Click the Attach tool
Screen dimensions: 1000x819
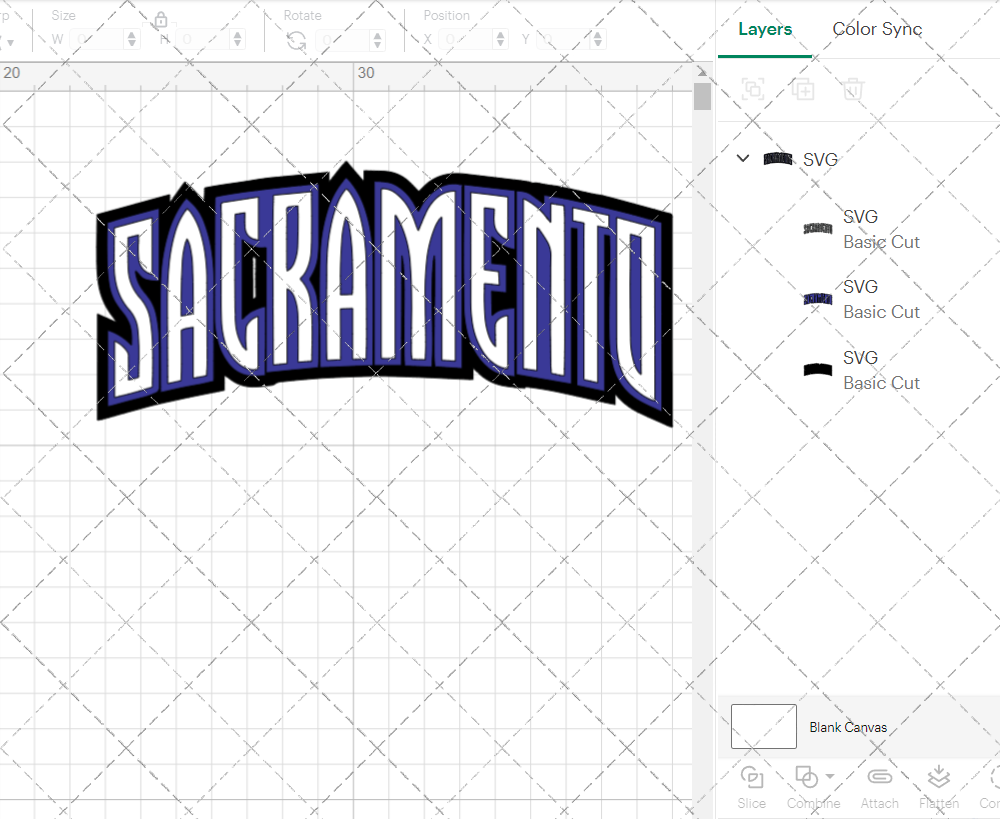tap(879, 787)
